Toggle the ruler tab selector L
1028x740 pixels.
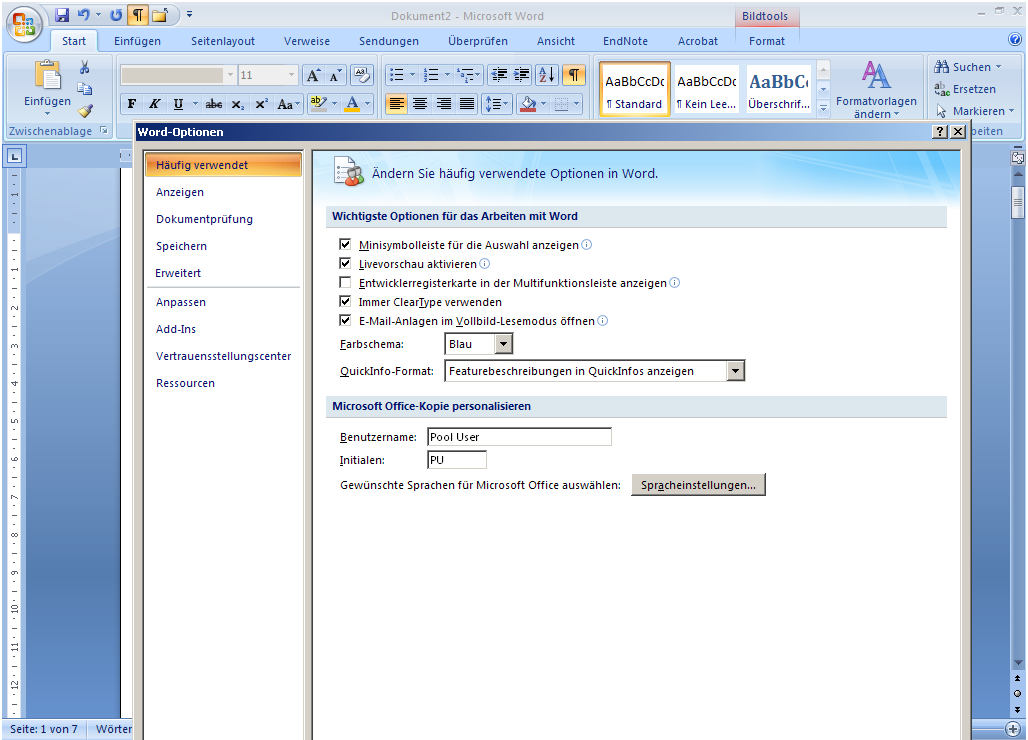14,156
